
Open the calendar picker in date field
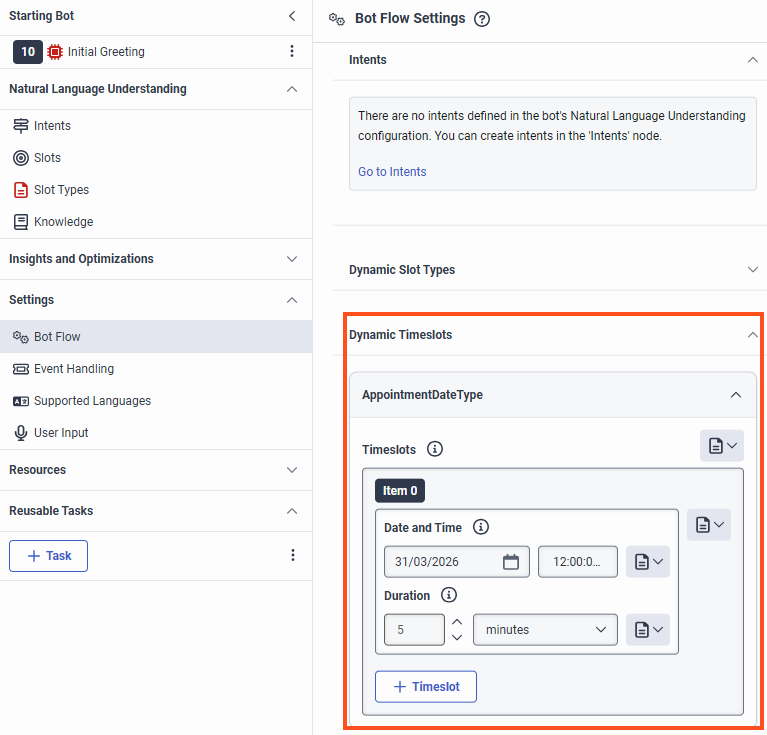(511, 562)
